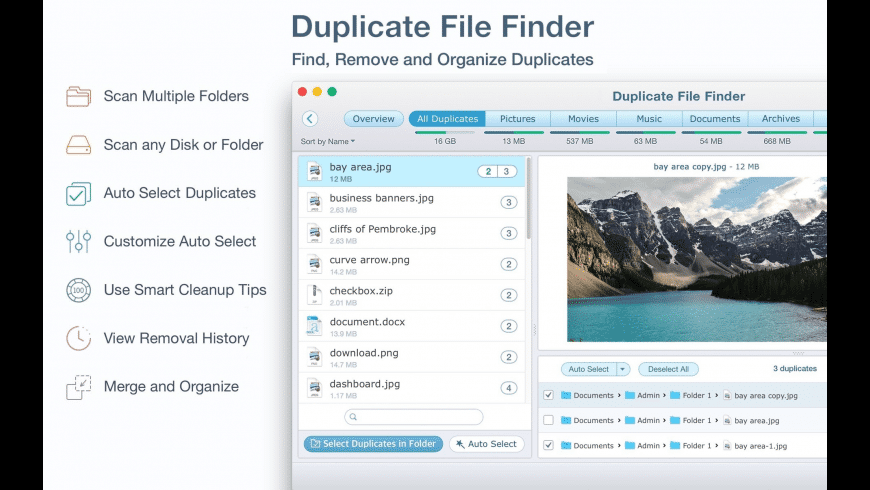Click file icon of cliffs of Pembroke.jpg
The image size is (870, 490).
tap(315, 234)
